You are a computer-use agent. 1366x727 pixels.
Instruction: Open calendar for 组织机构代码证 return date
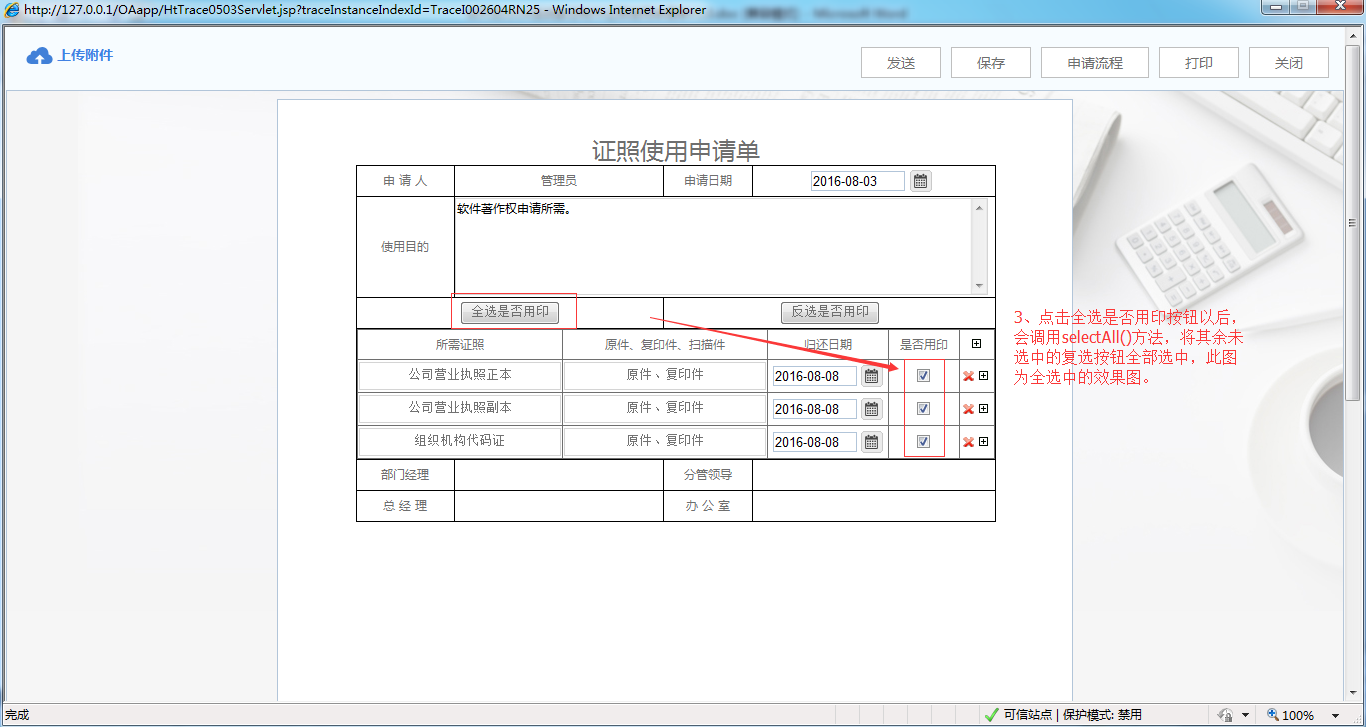tap(872, 442)
